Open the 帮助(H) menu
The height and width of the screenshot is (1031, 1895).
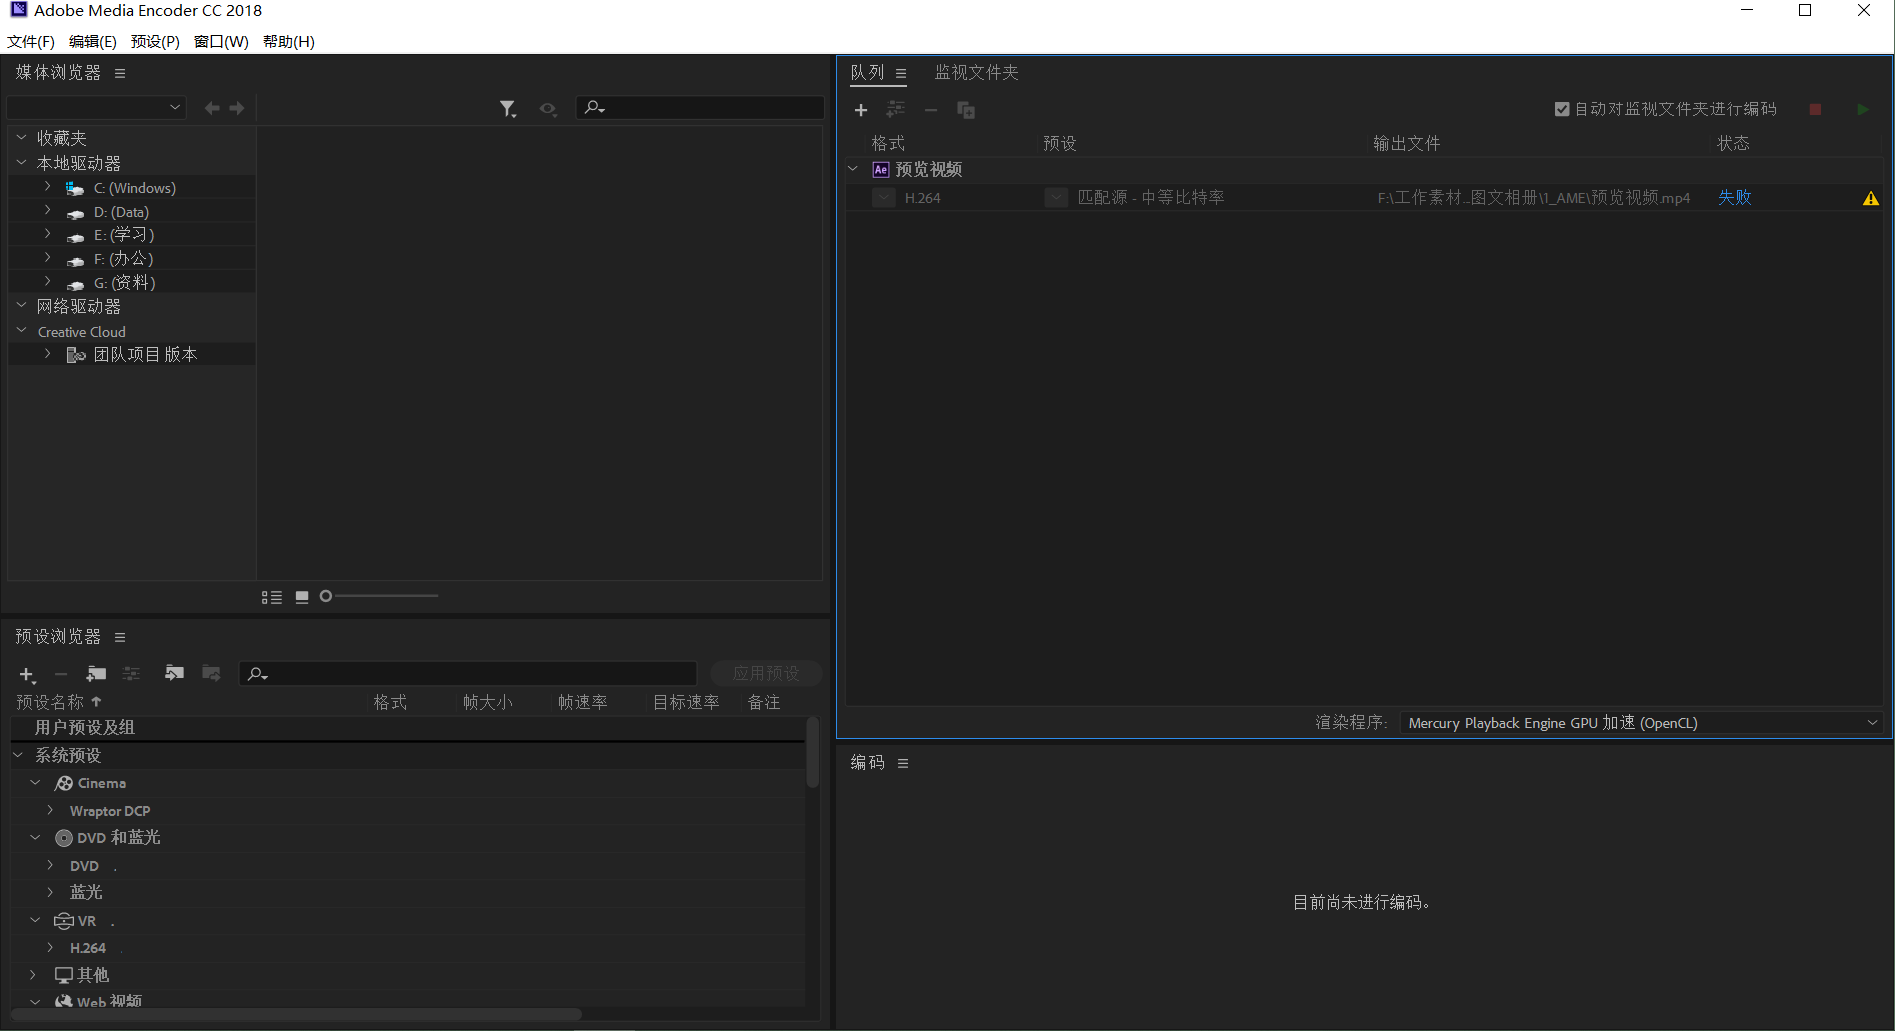(x=289, y=41)
